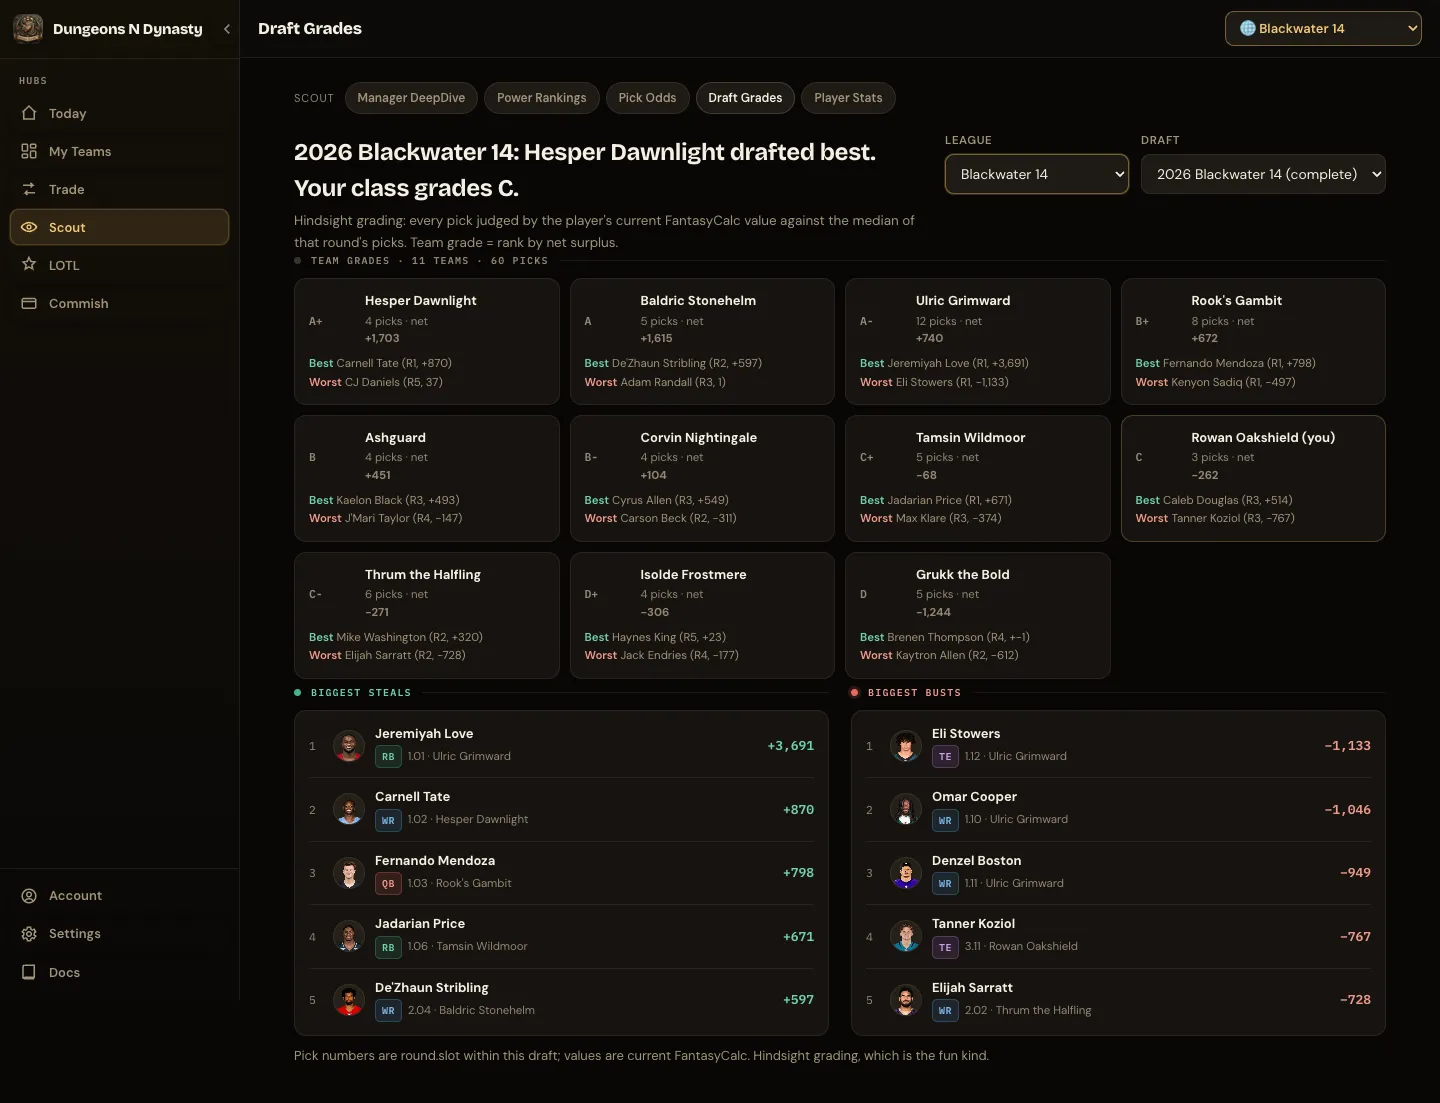This screenshot has width=1440, height=1103.
Task: Open the Hesper Dawnlight team grade card
Action: (x=427, y=341)
